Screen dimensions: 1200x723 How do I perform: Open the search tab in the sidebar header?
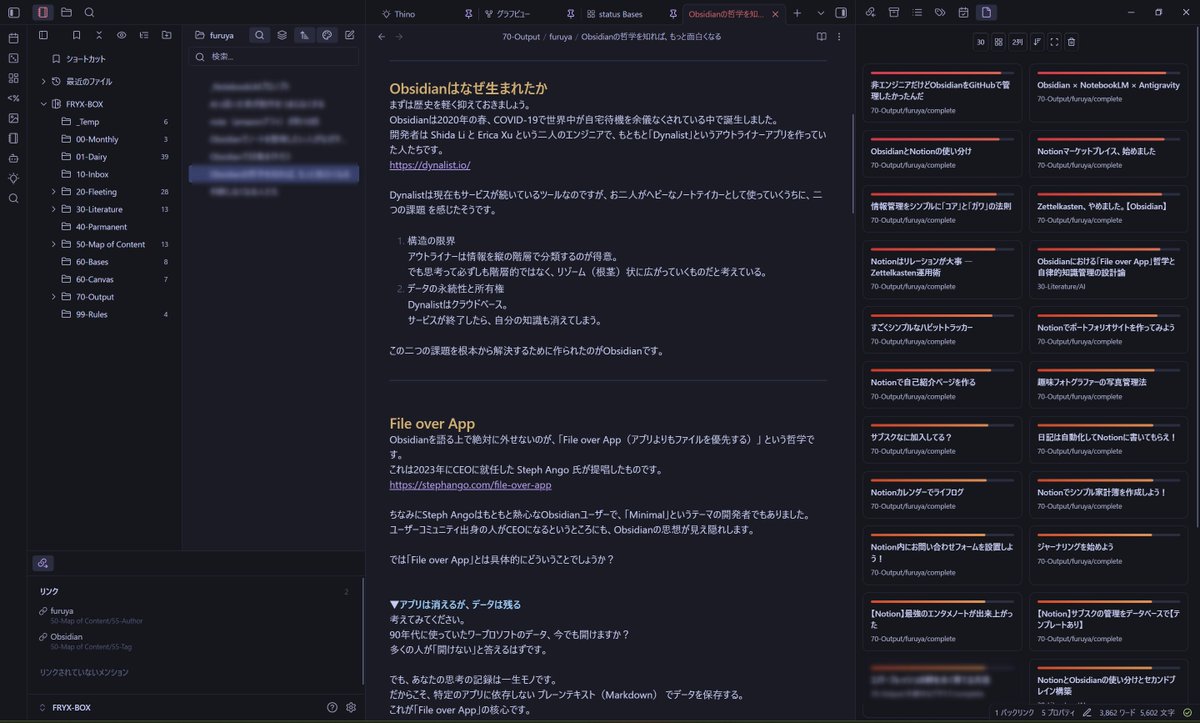click(89, 12)
